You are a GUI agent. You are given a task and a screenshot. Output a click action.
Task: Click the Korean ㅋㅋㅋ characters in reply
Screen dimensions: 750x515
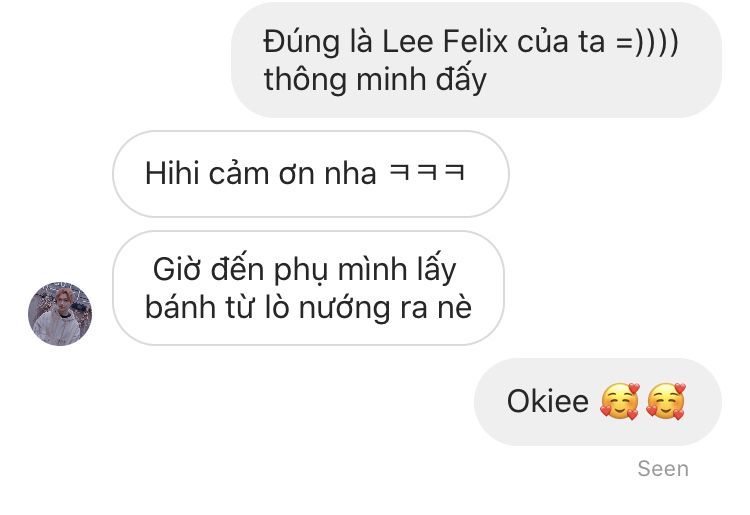(427, 172)
